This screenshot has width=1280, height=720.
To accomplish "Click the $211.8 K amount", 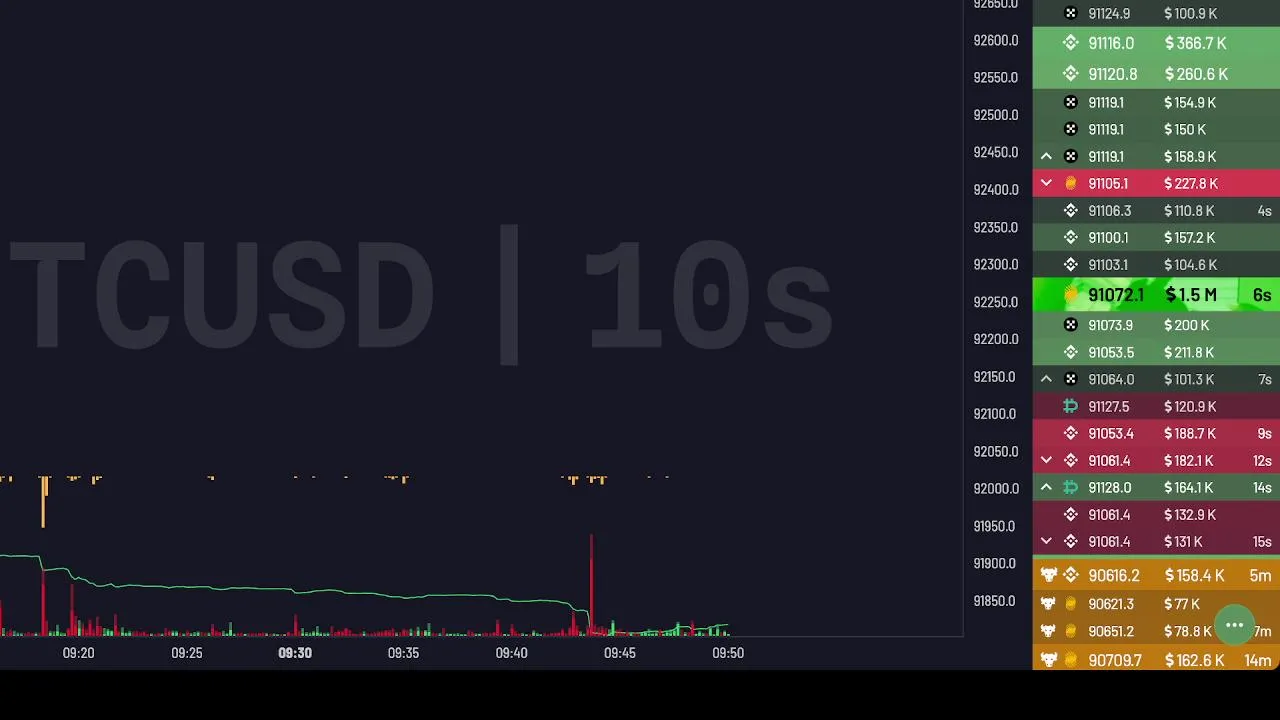I will (x=1189, y=353).
